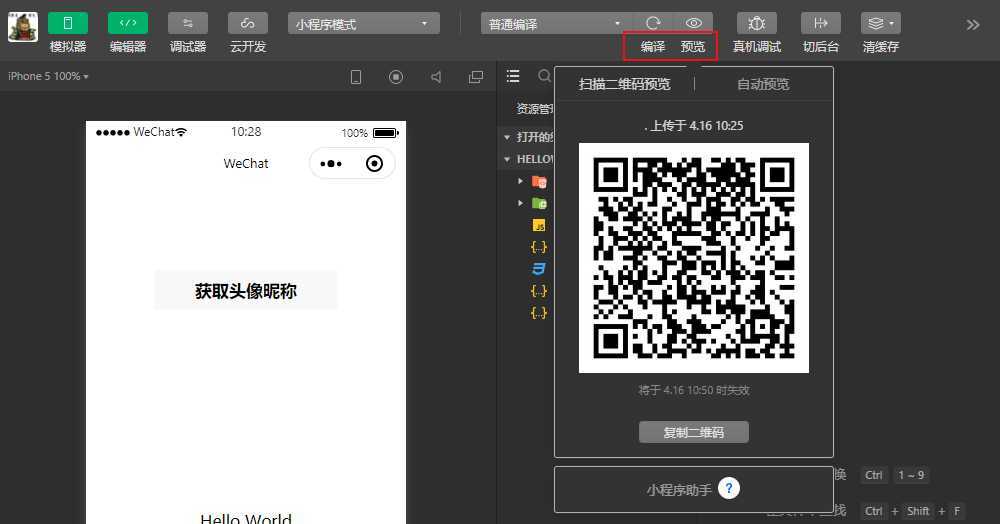
Task: Click the 复制二维码 button
Action: [694, 432]
